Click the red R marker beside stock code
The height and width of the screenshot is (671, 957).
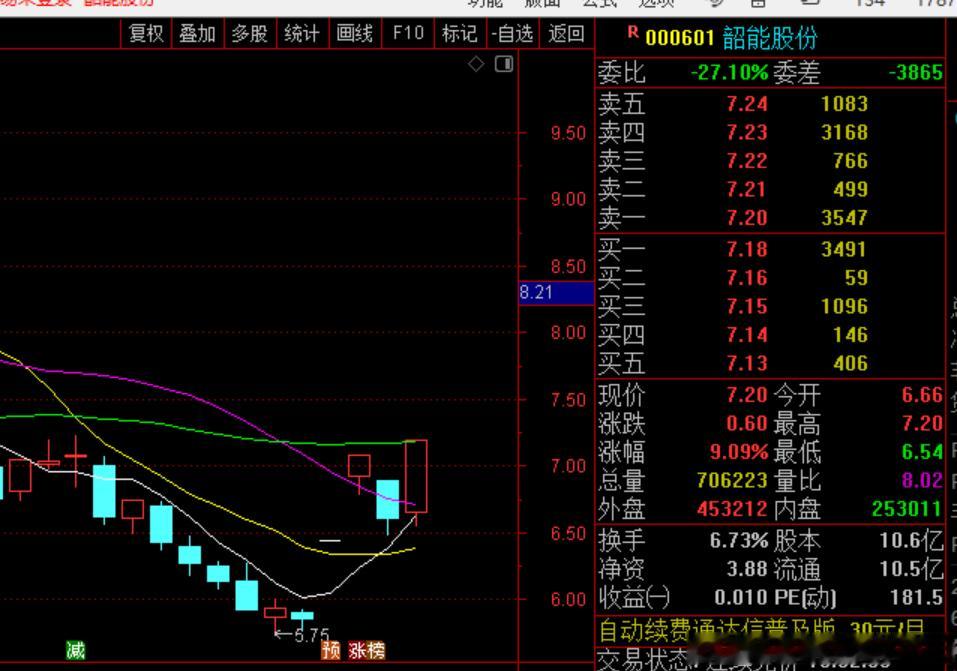click(633, 33)
